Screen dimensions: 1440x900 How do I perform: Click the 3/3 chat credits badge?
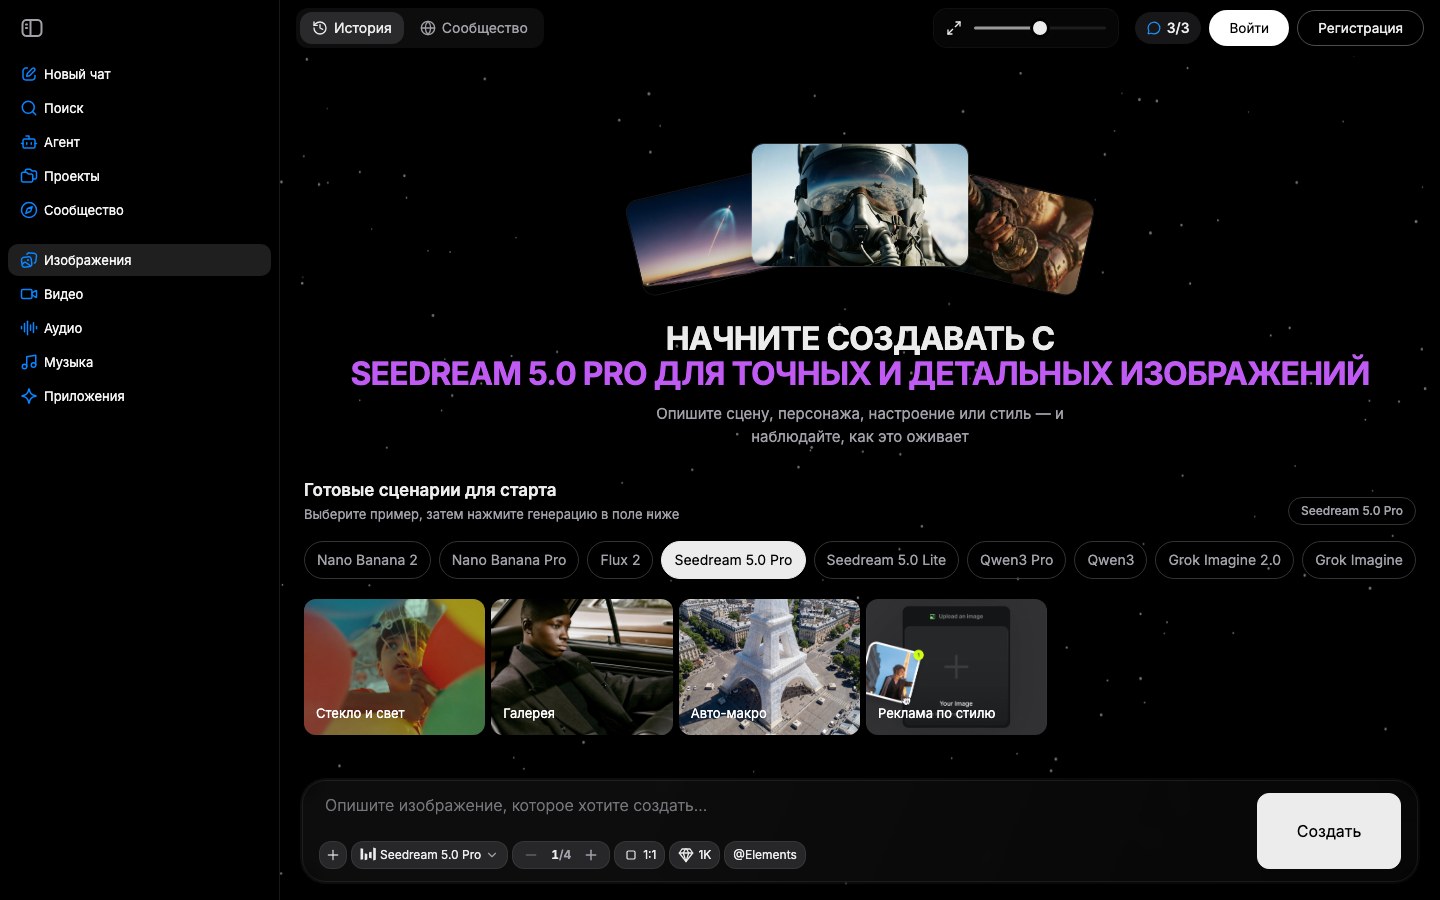(x=1167, y=28)
